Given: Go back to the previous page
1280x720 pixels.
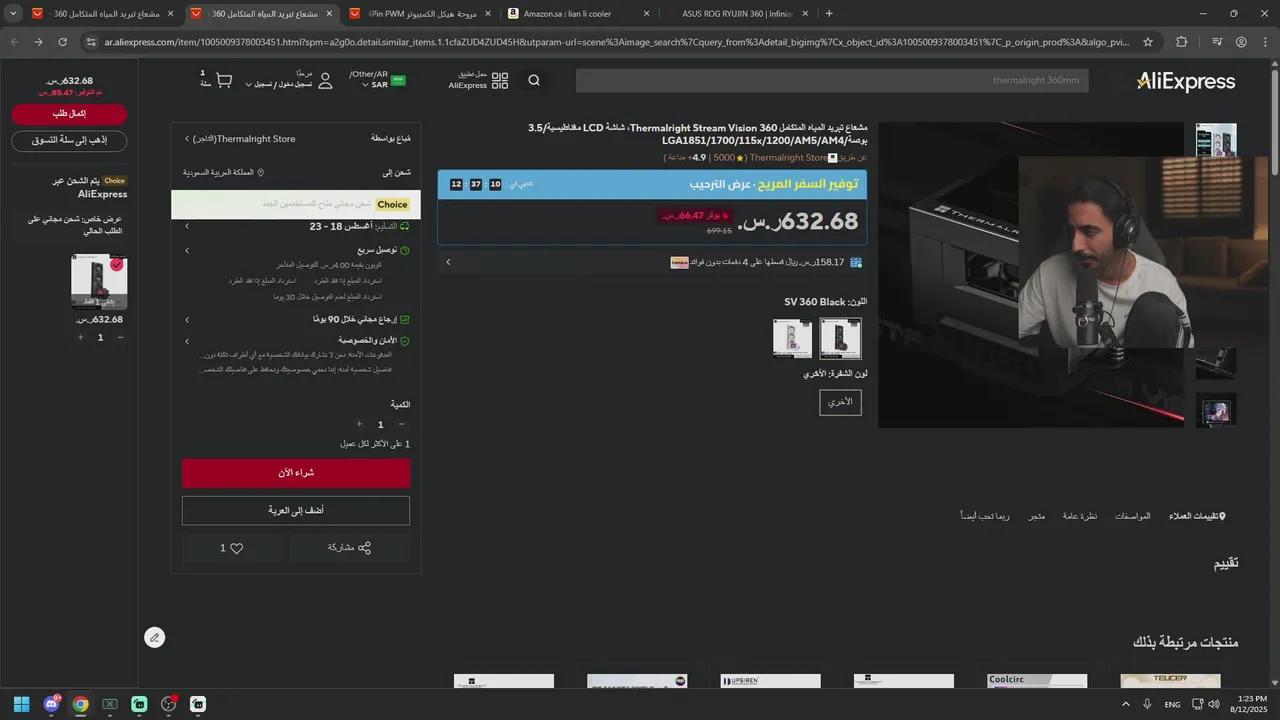Looking at the screenshot, I should 14,42.
